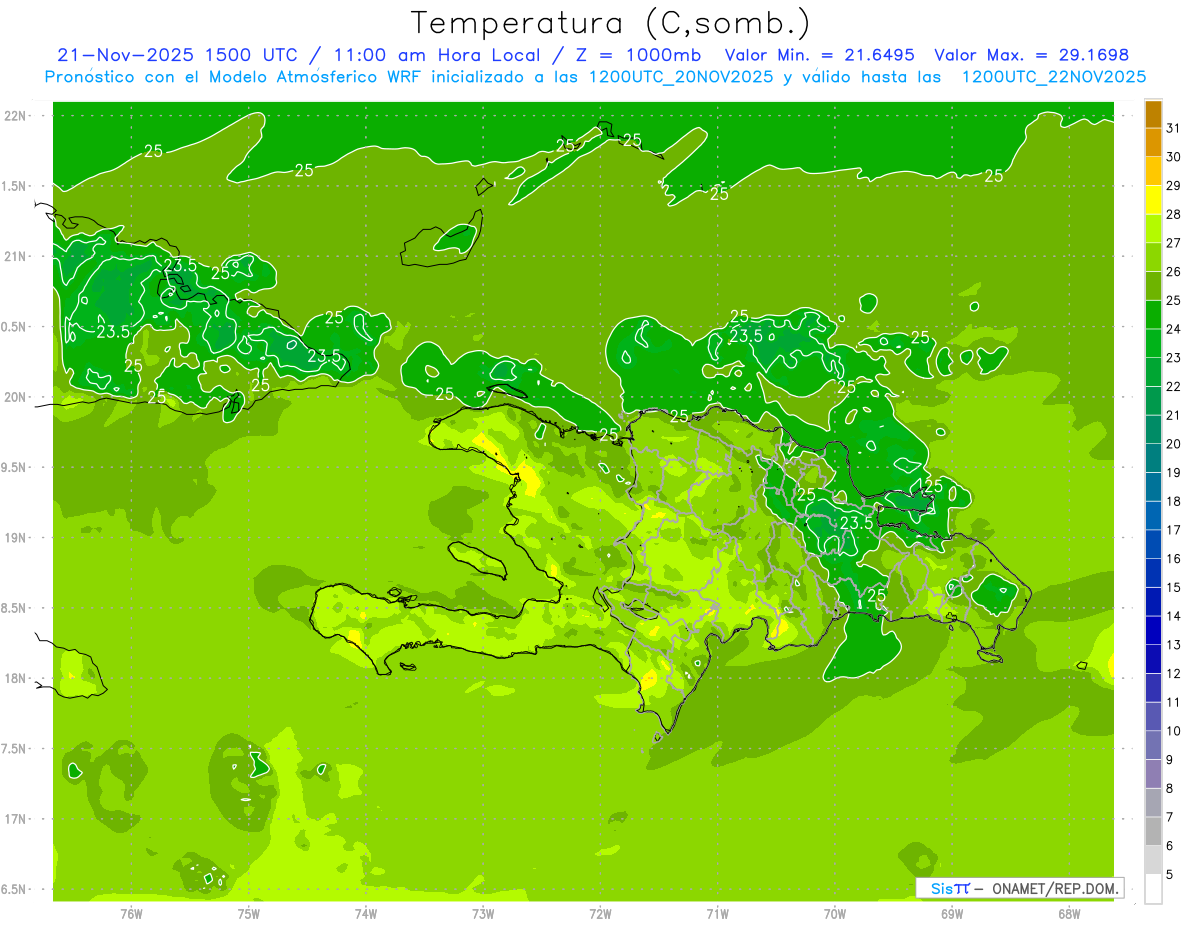
Task: Click the '11:00 am Hora Local' text
Action: coord(437,55)
